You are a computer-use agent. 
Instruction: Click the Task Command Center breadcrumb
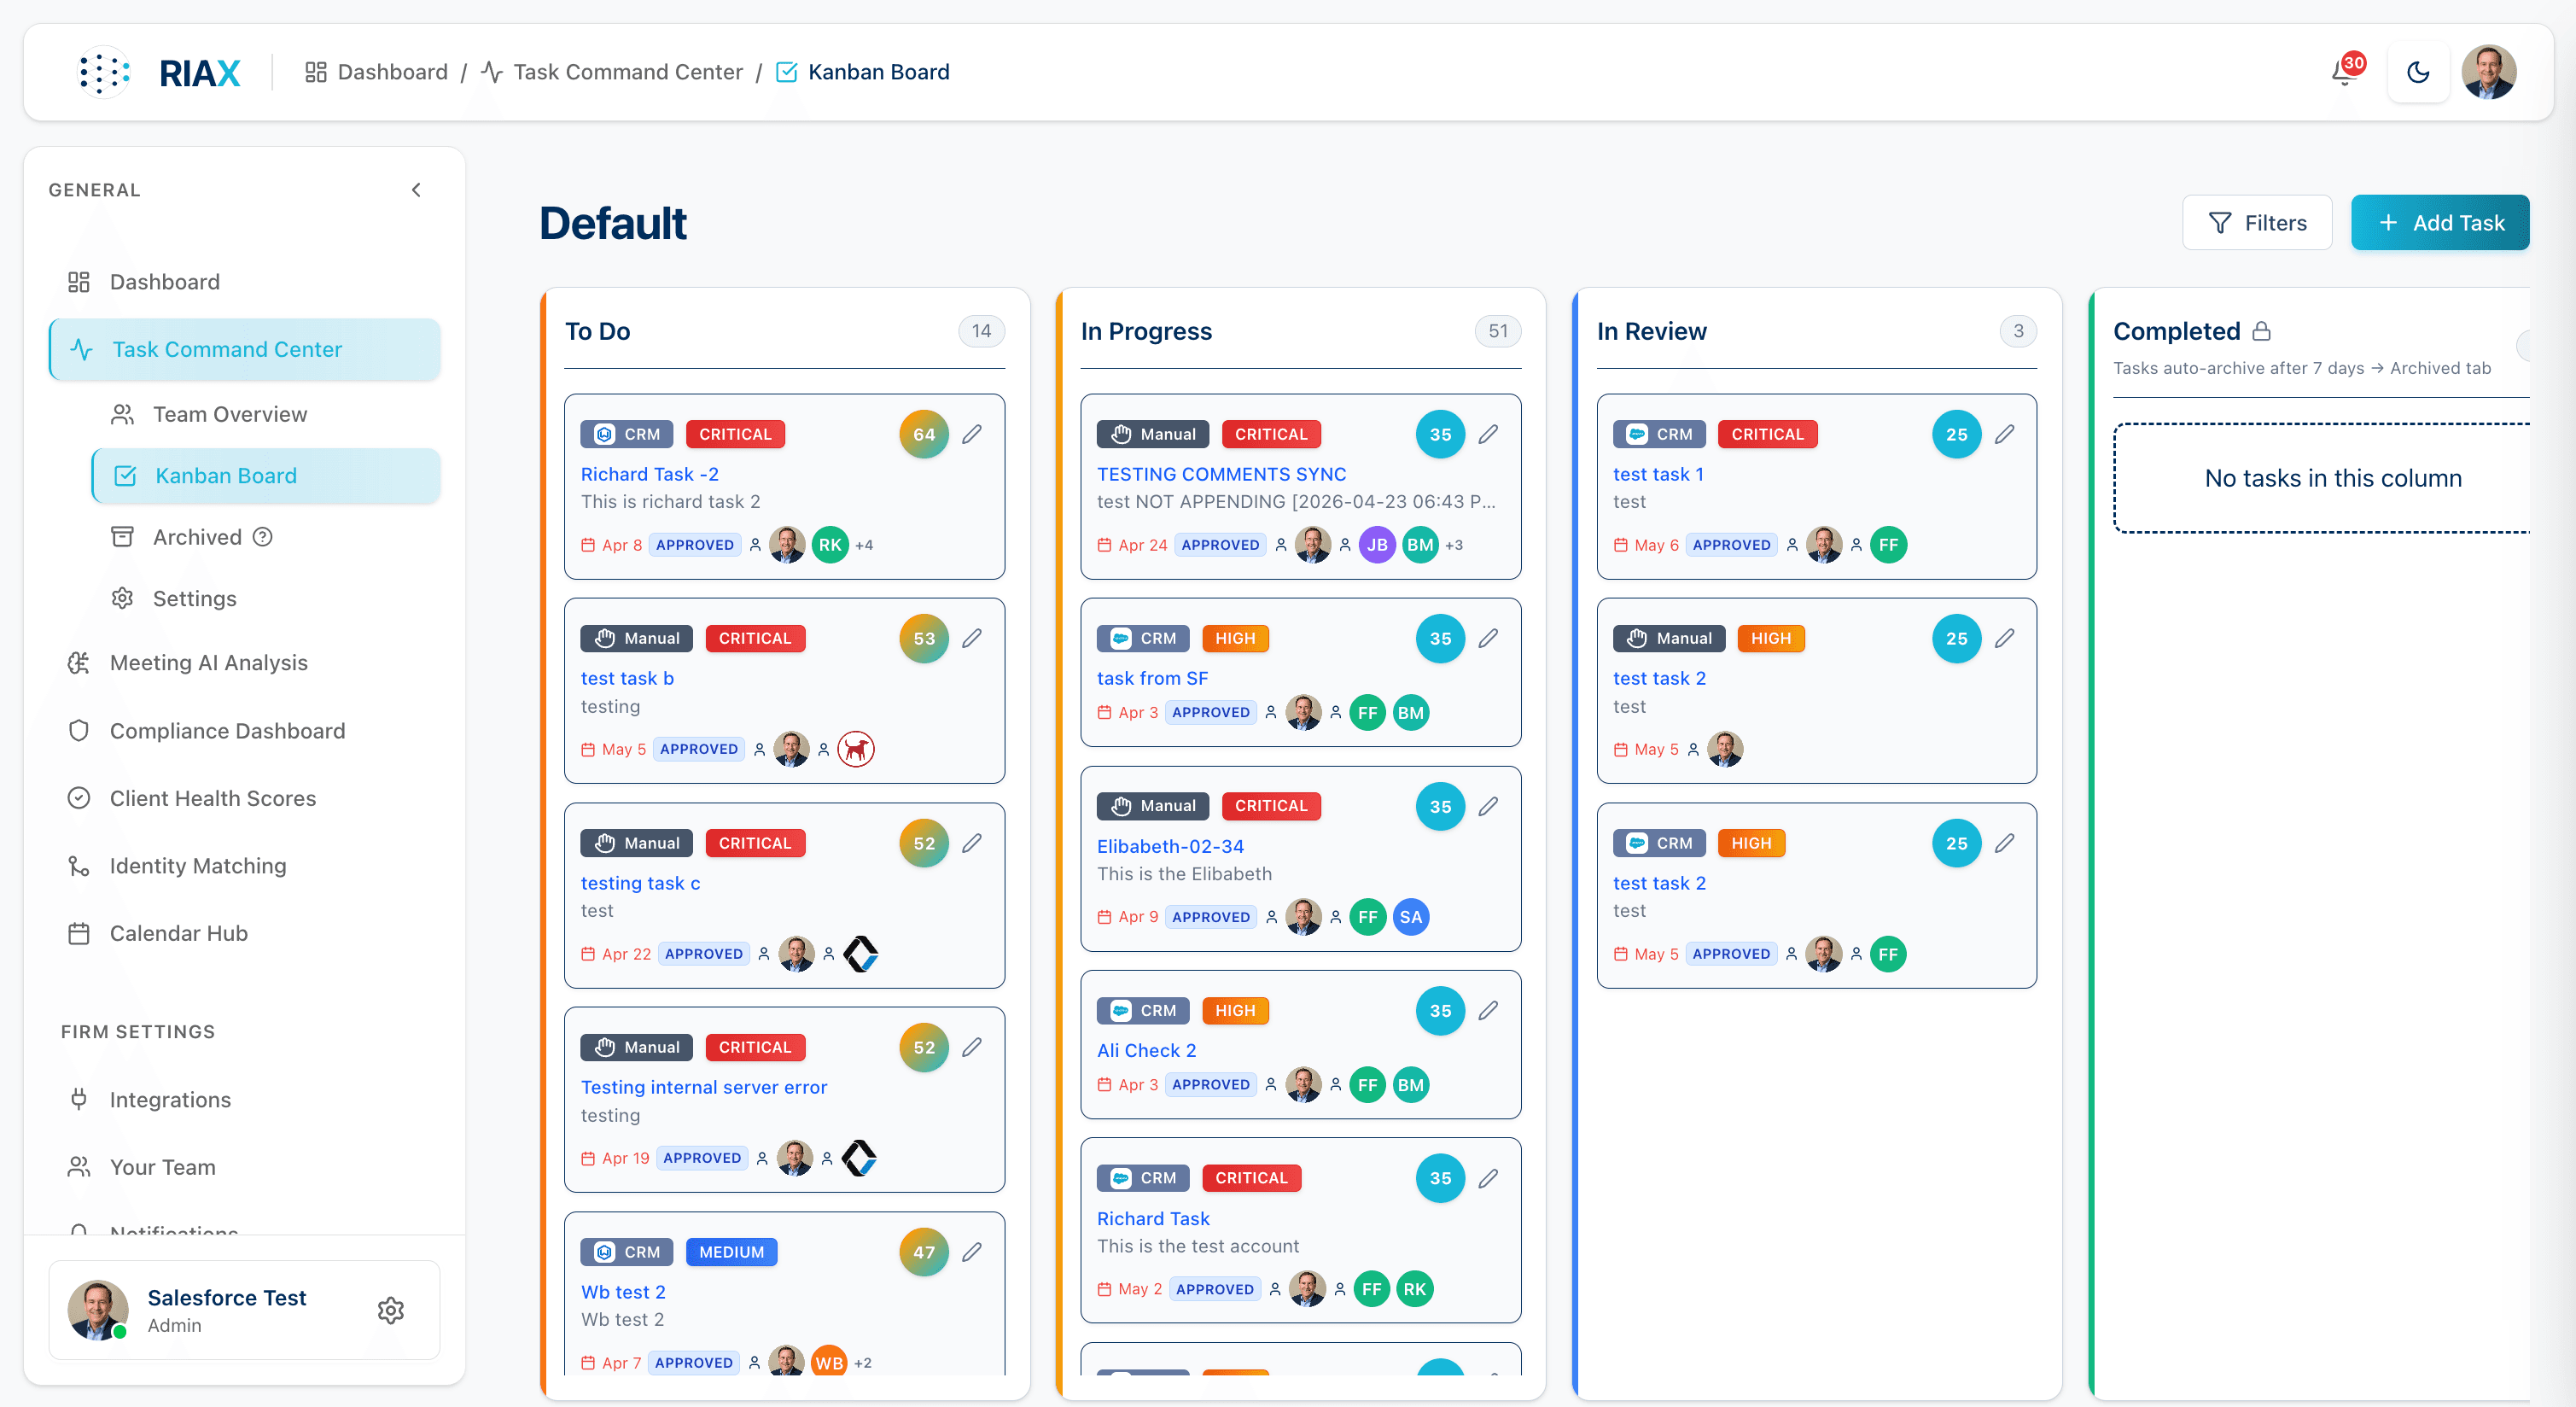click(x=612, y=72)
